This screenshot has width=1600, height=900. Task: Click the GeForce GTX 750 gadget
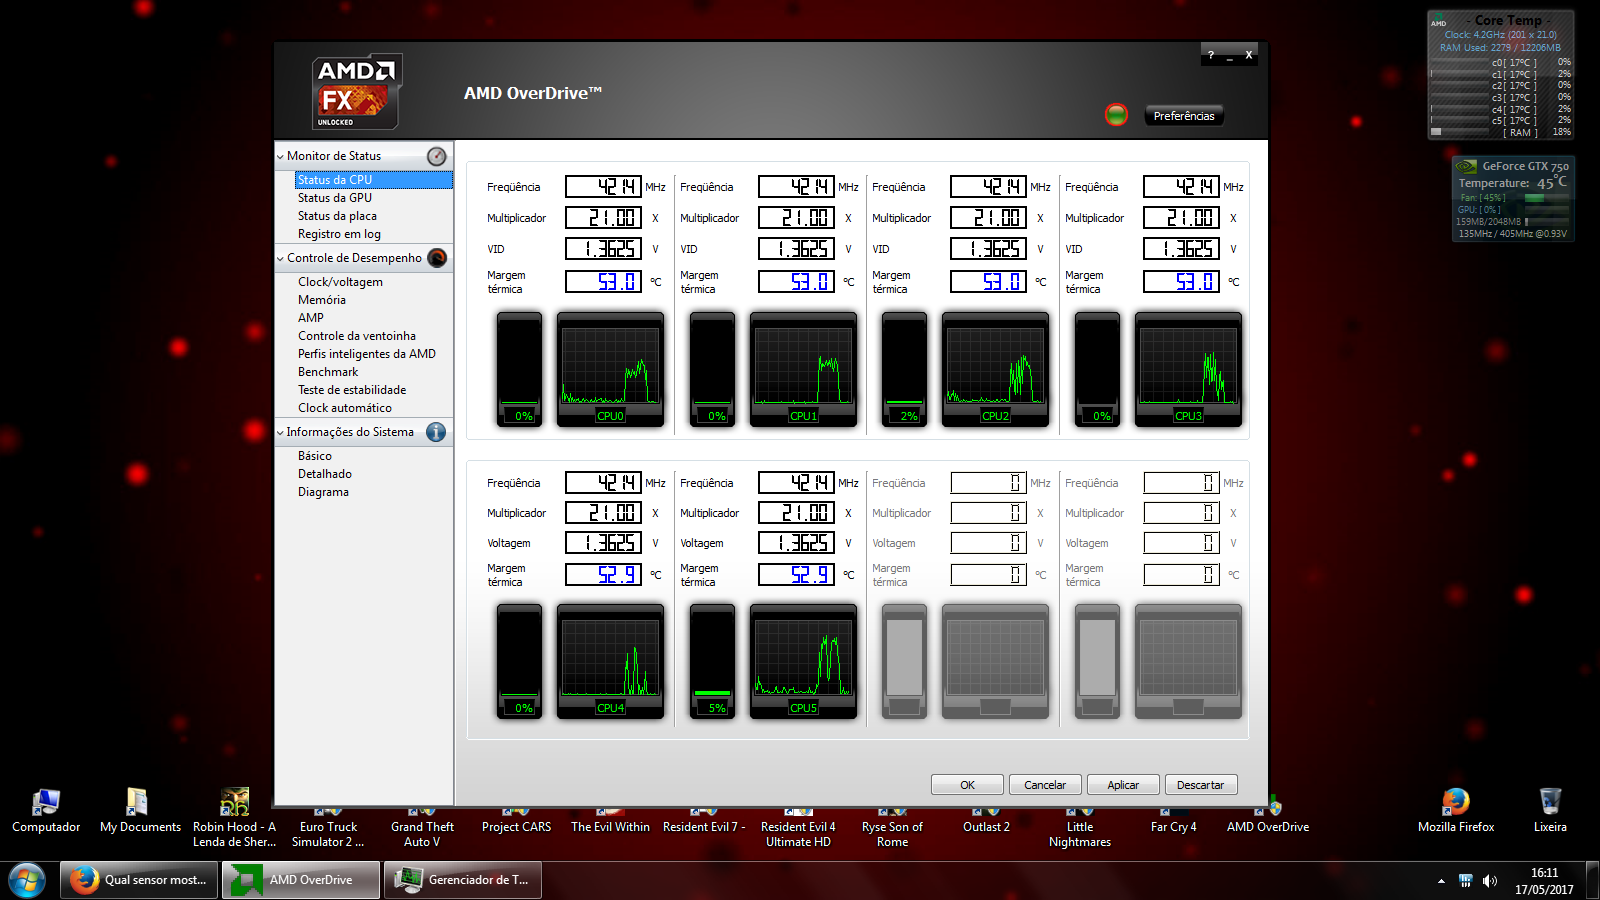pyautogui.click(x=1513, y=198)
